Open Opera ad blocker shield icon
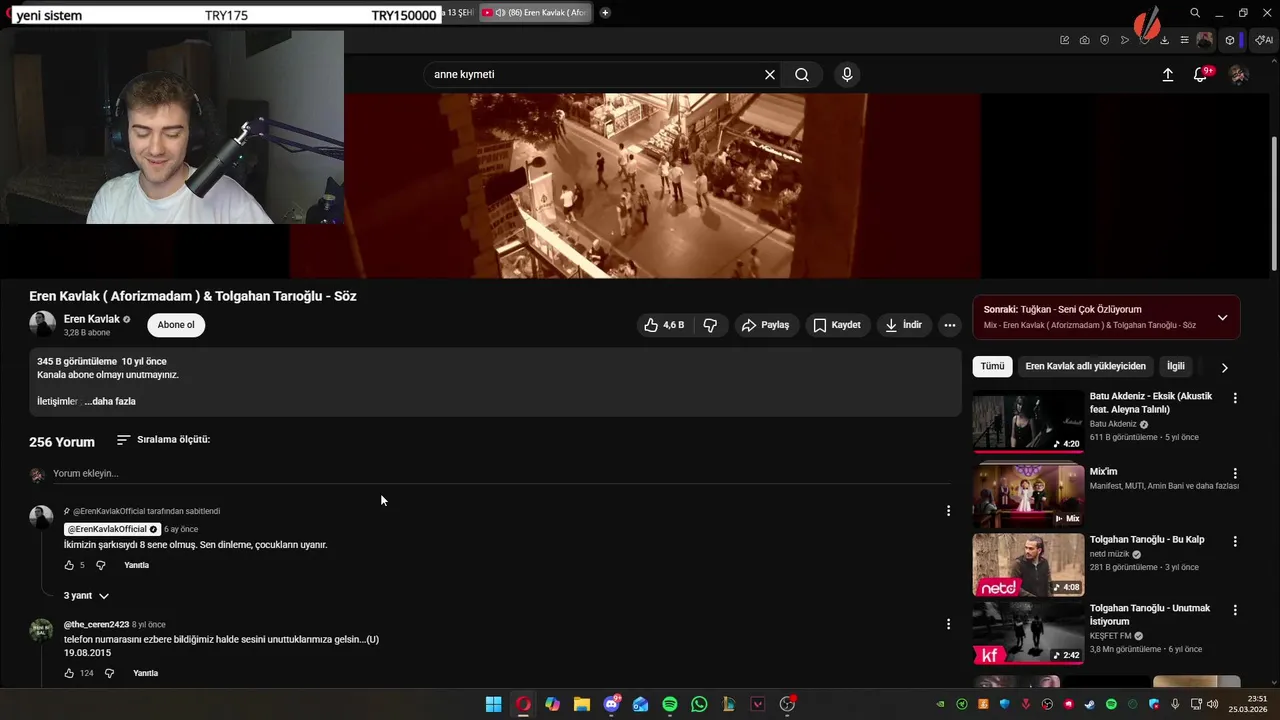Screen dimensions: 1280x720 [x=1104, y=40]
